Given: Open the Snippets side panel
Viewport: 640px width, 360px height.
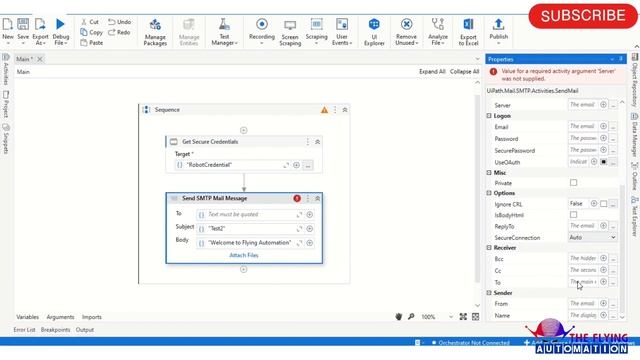Looking at the screenshot, I should (6, 138).
